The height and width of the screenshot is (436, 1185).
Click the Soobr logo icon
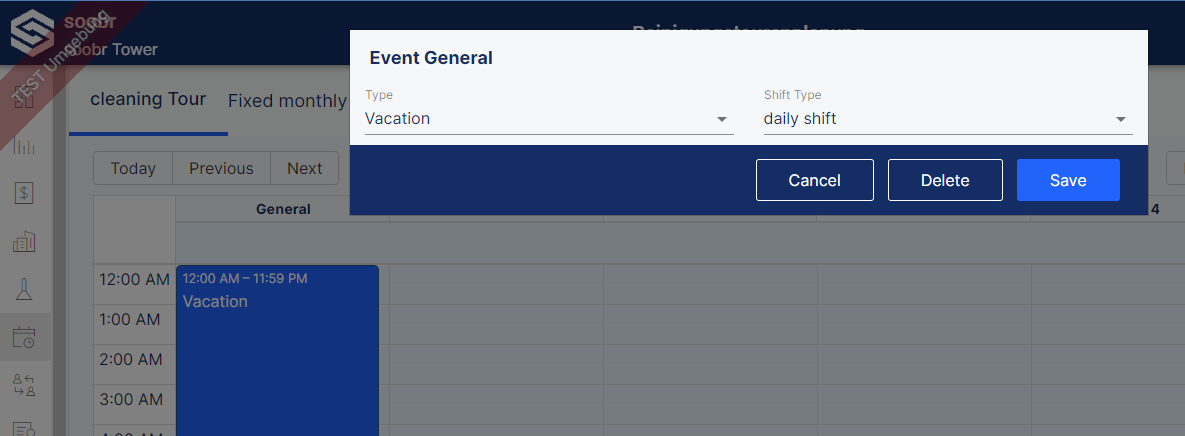tap(32, 32)
